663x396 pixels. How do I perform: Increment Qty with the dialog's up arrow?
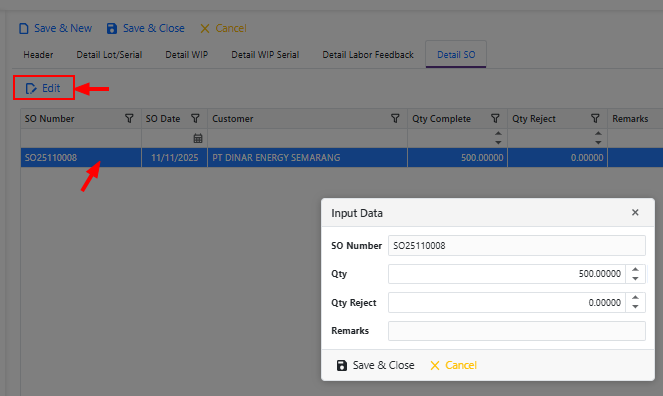[x=635, y=269]
